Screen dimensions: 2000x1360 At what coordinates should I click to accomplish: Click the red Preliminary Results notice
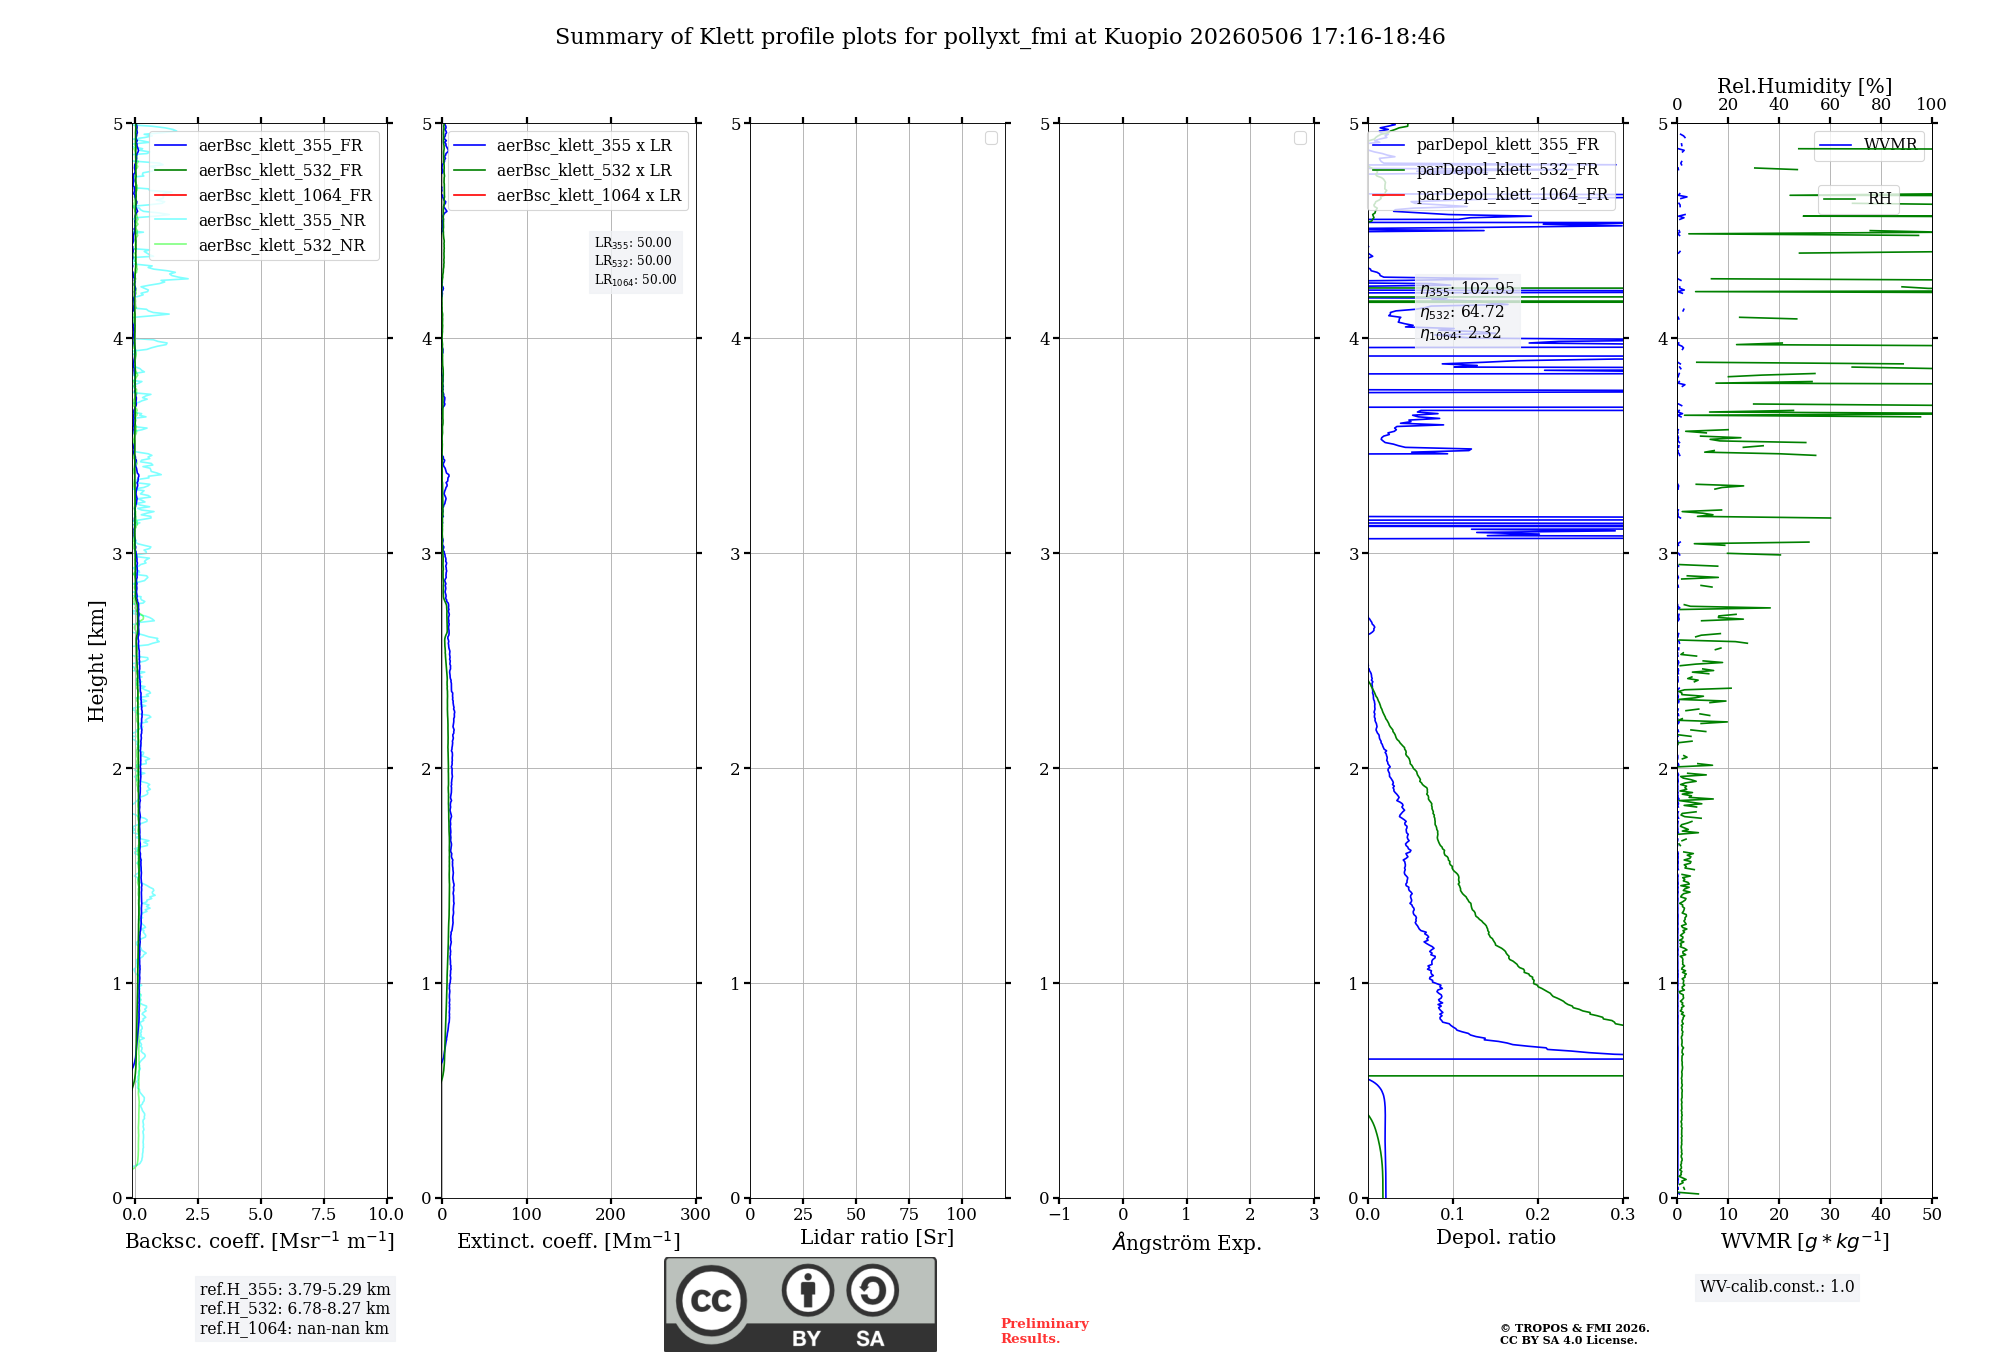tap(1045, 1331)
